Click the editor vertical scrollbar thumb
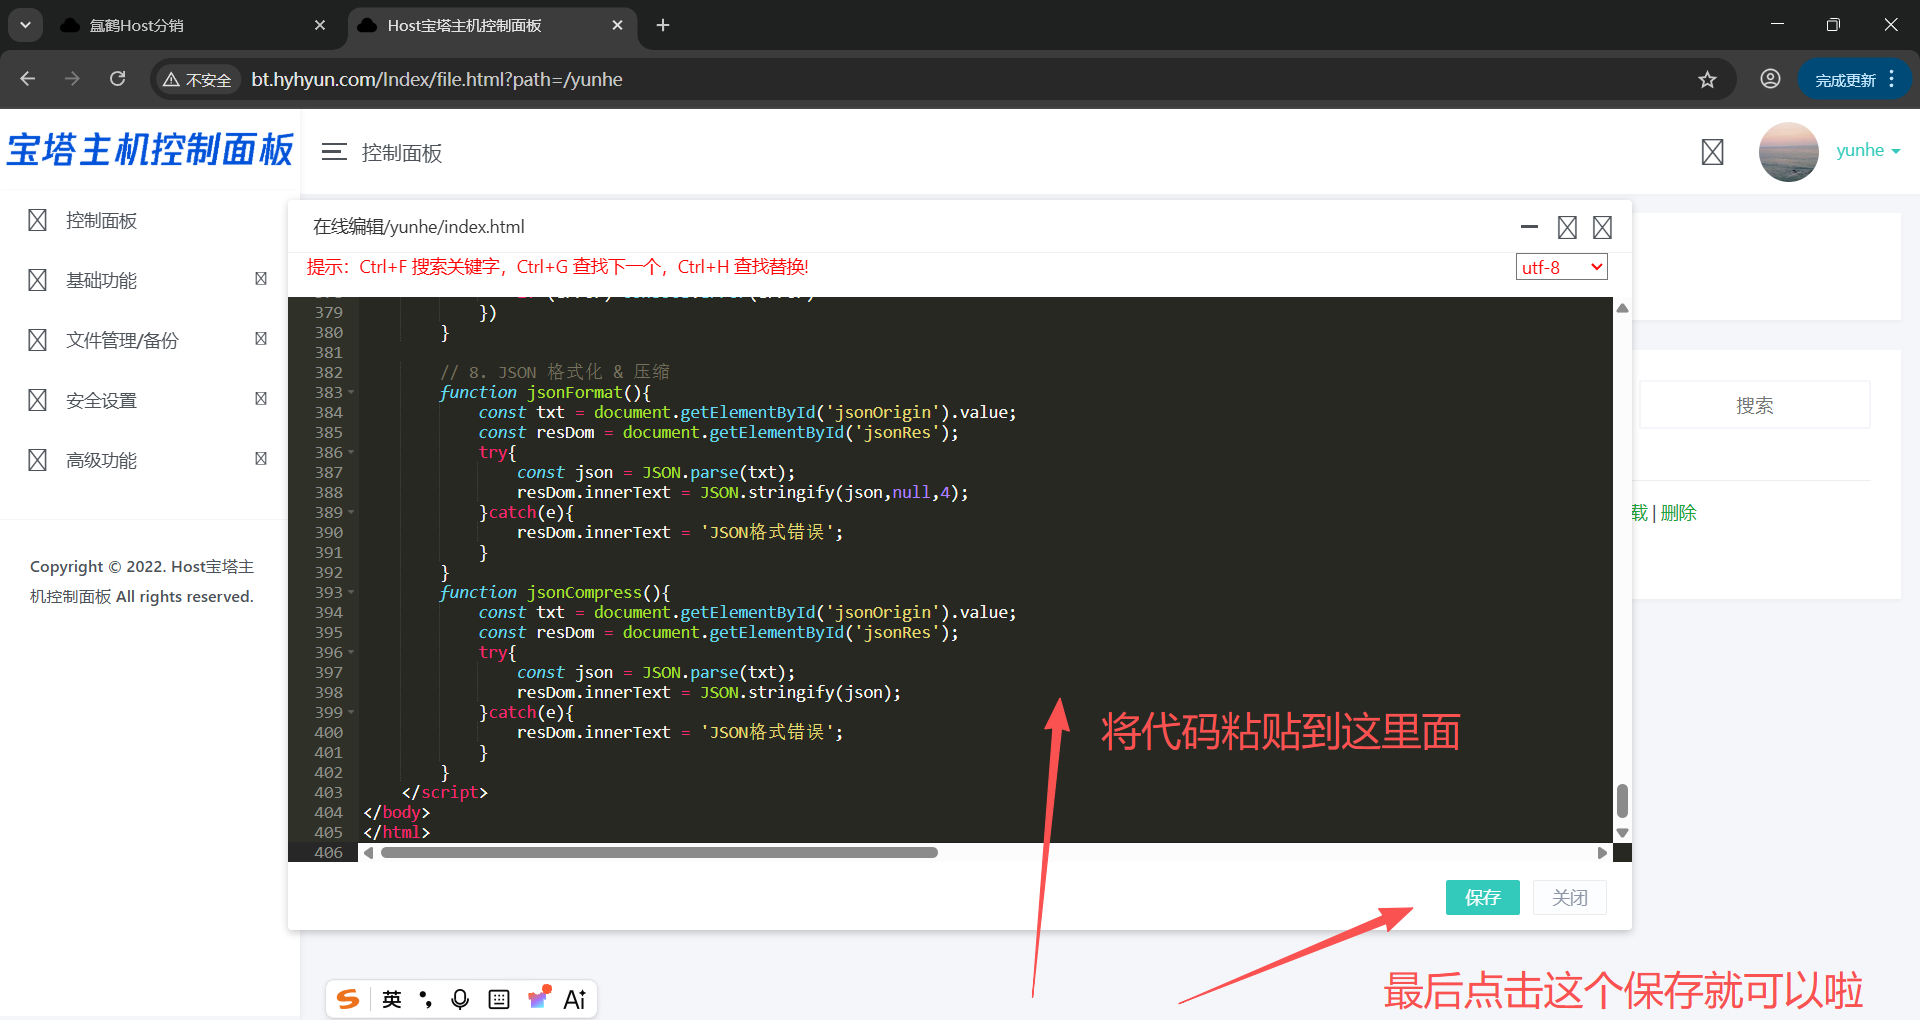 tap(1622, 800)
